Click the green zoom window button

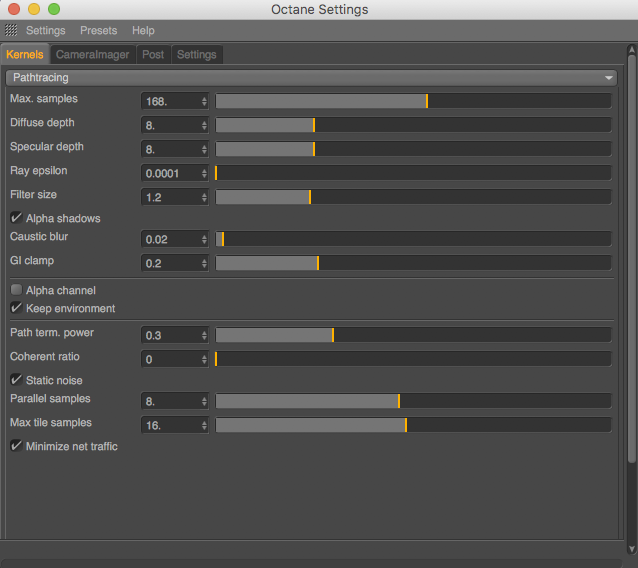[x=54, y=9]
